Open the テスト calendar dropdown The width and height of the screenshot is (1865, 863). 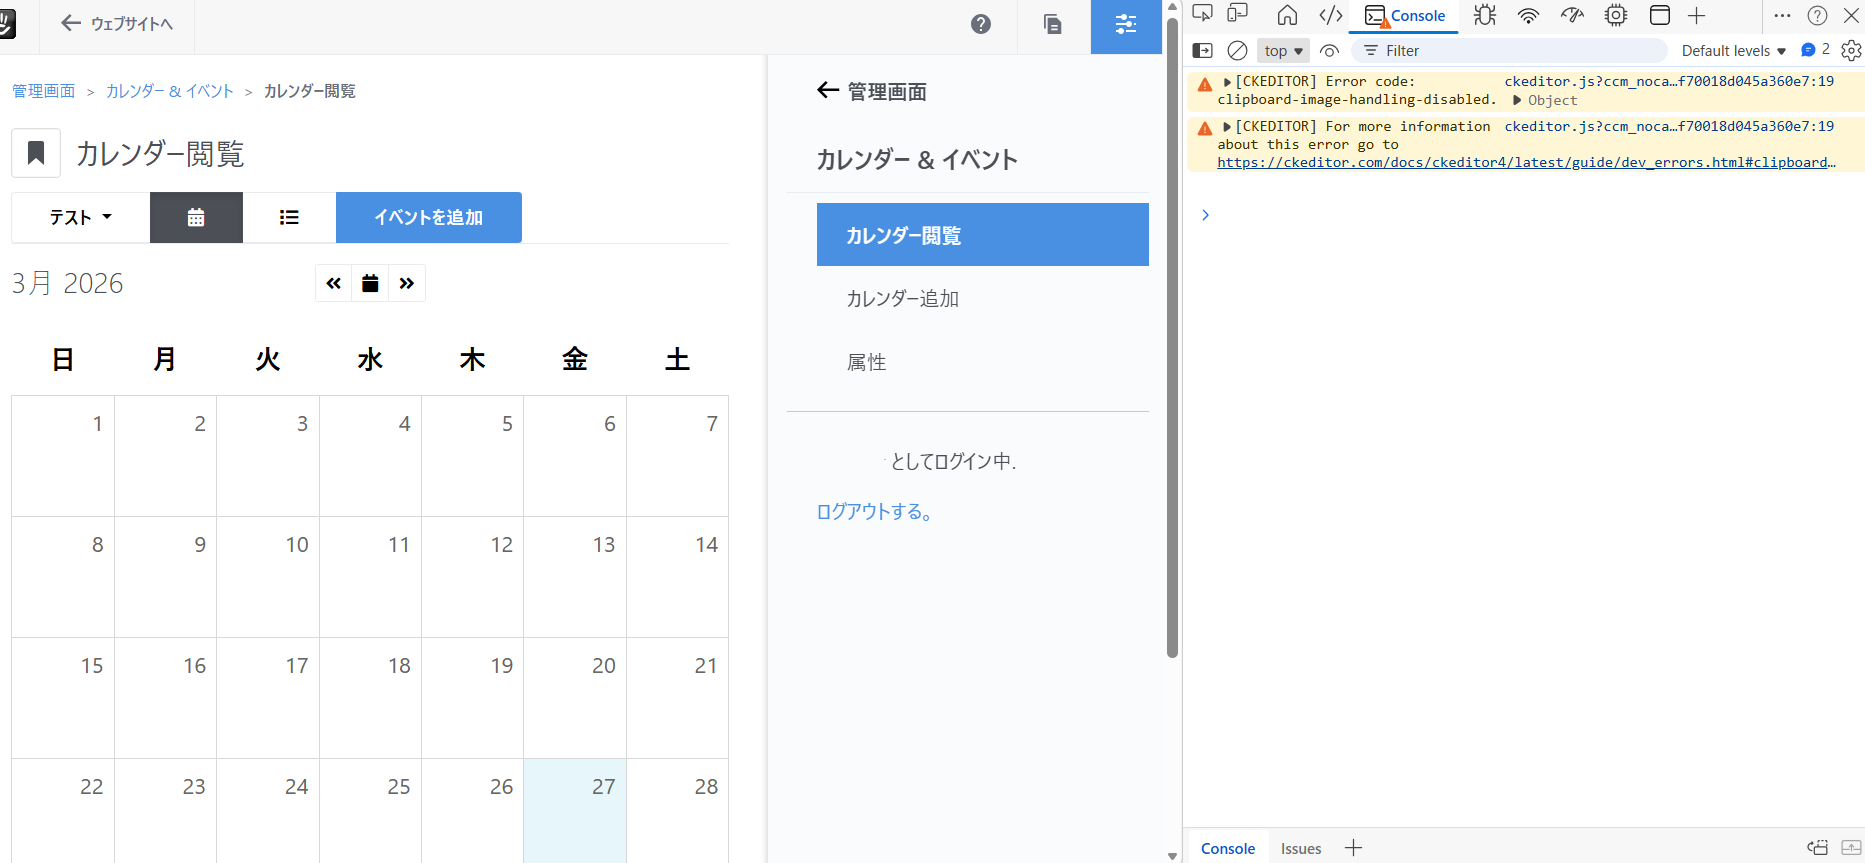point(80,217)
